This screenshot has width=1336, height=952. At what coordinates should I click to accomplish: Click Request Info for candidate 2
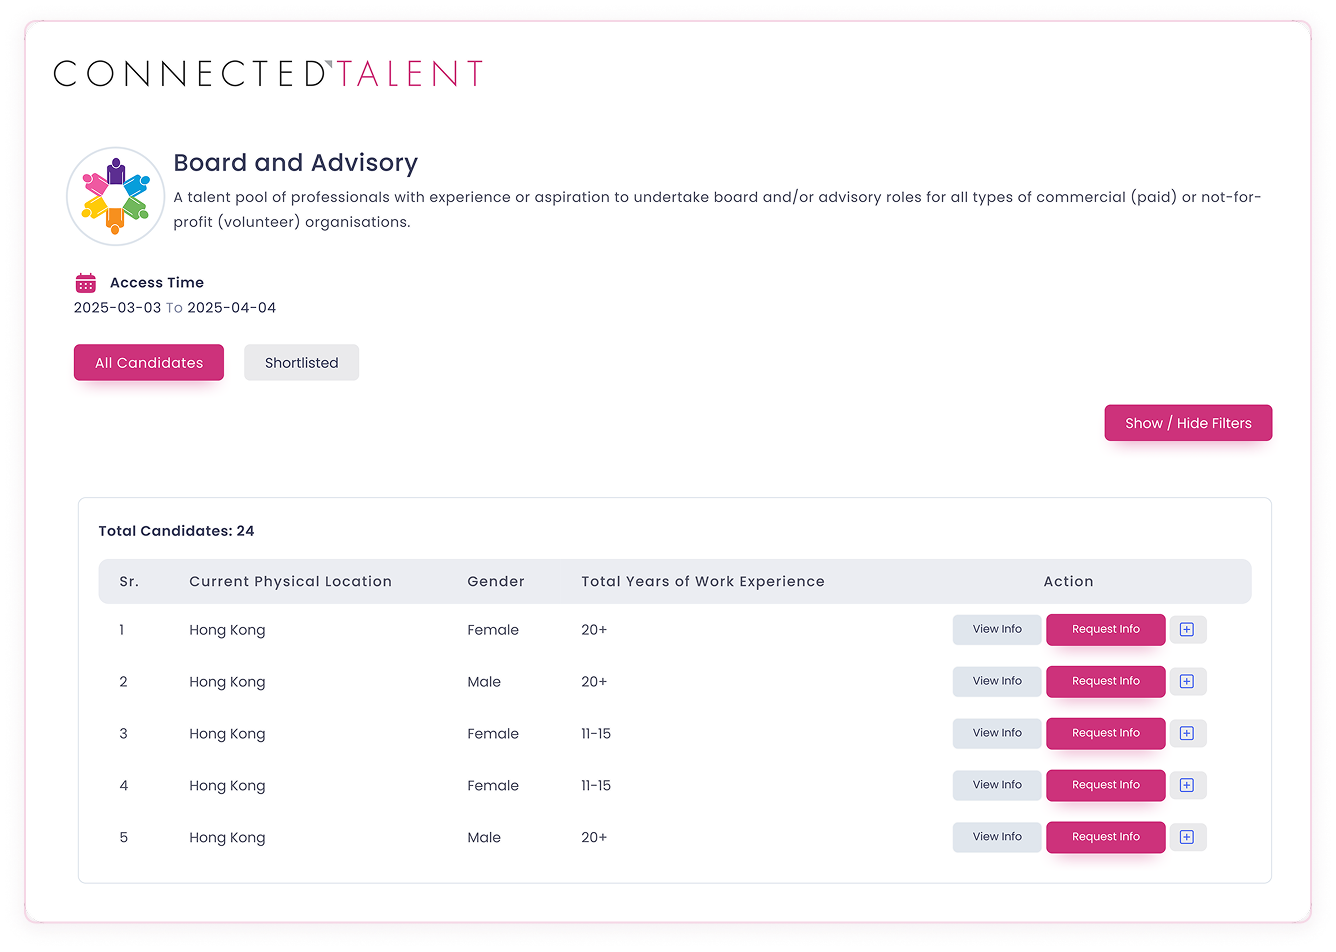click(x=1105, y=681)
